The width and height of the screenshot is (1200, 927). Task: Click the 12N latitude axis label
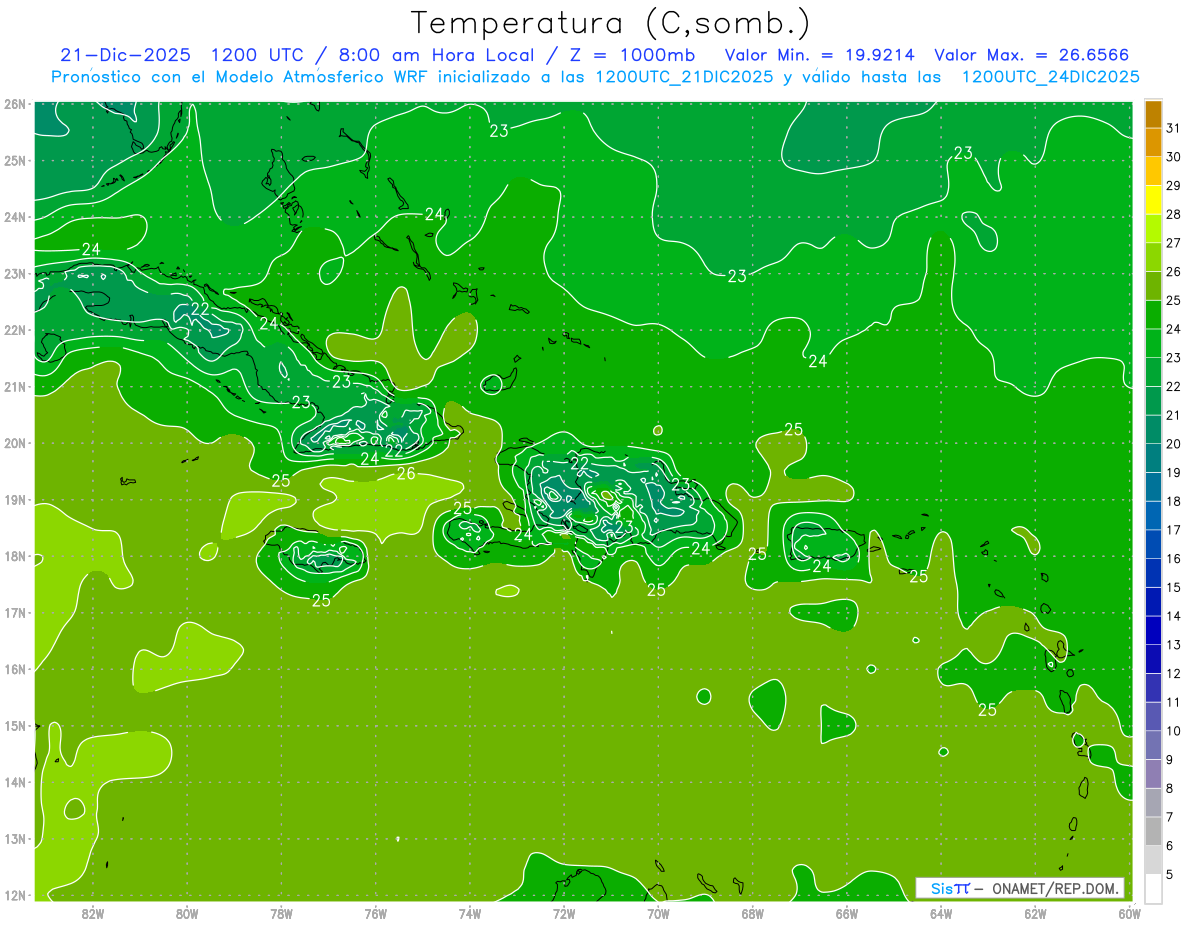pyautogui.click(x=15, y=895)
